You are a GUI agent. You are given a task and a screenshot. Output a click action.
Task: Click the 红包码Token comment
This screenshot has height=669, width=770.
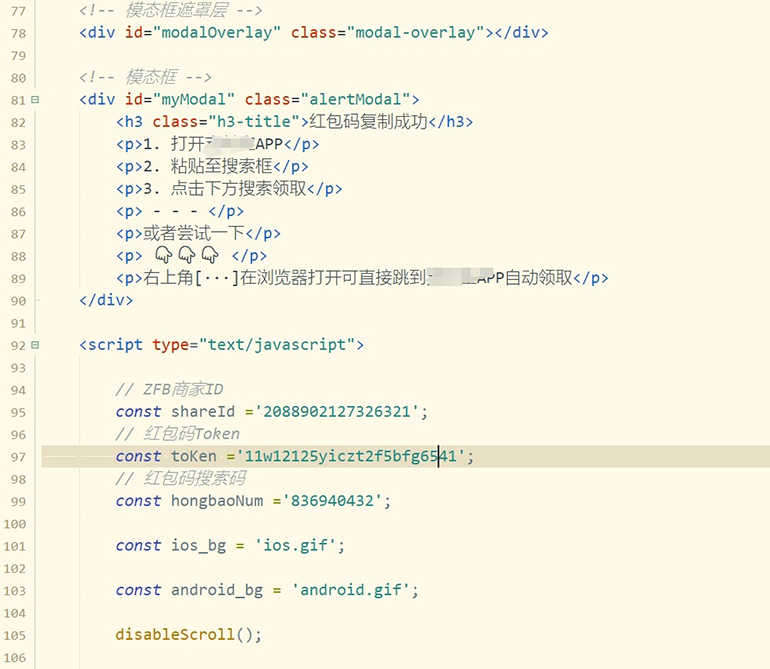tap(177, 434)
